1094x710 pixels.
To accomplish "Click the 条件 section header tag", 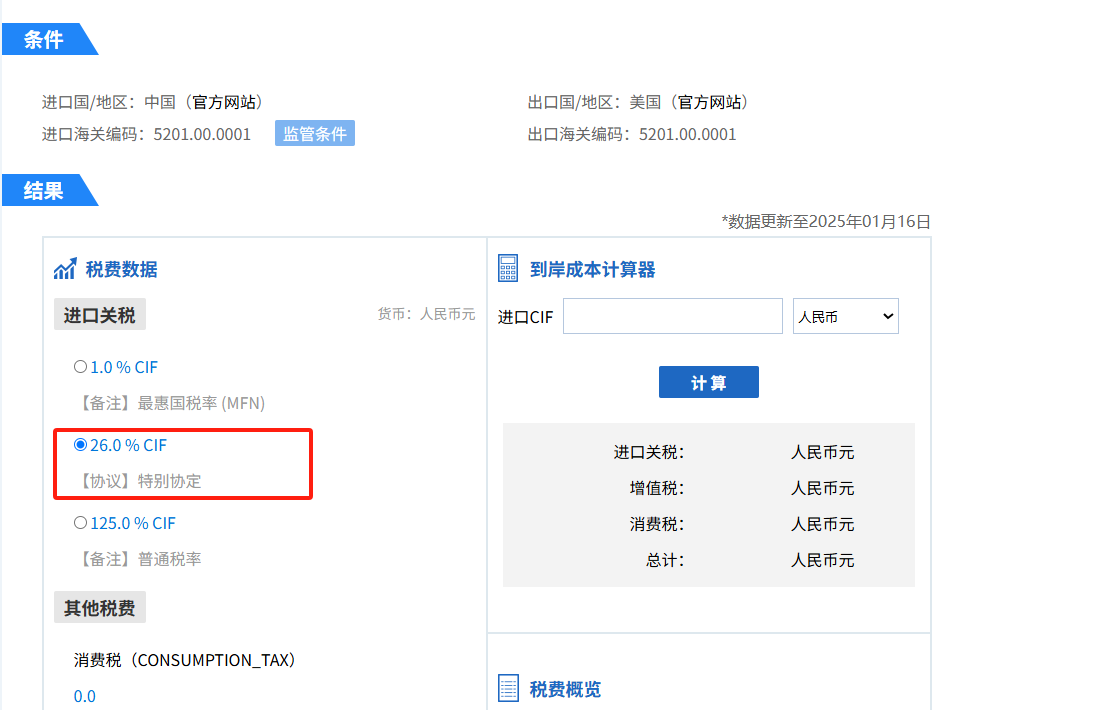I will [x=44, y=40].
